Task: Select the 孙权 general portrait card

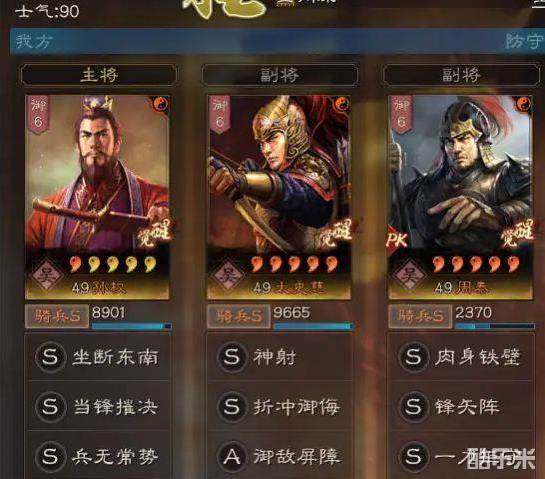Action: [x=97, y=197]
